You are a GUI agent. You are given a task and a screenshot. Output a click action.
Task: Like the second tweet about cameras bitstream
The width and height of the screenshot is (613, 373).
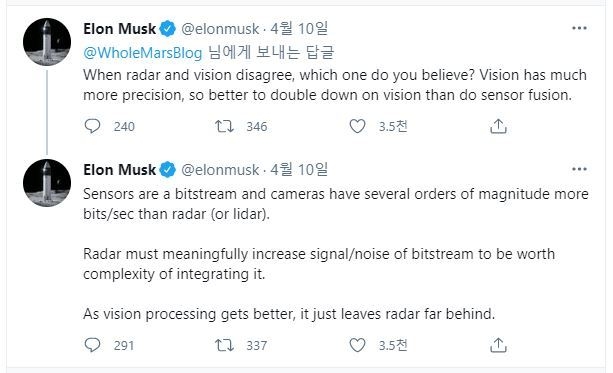(x=357, y=345)
